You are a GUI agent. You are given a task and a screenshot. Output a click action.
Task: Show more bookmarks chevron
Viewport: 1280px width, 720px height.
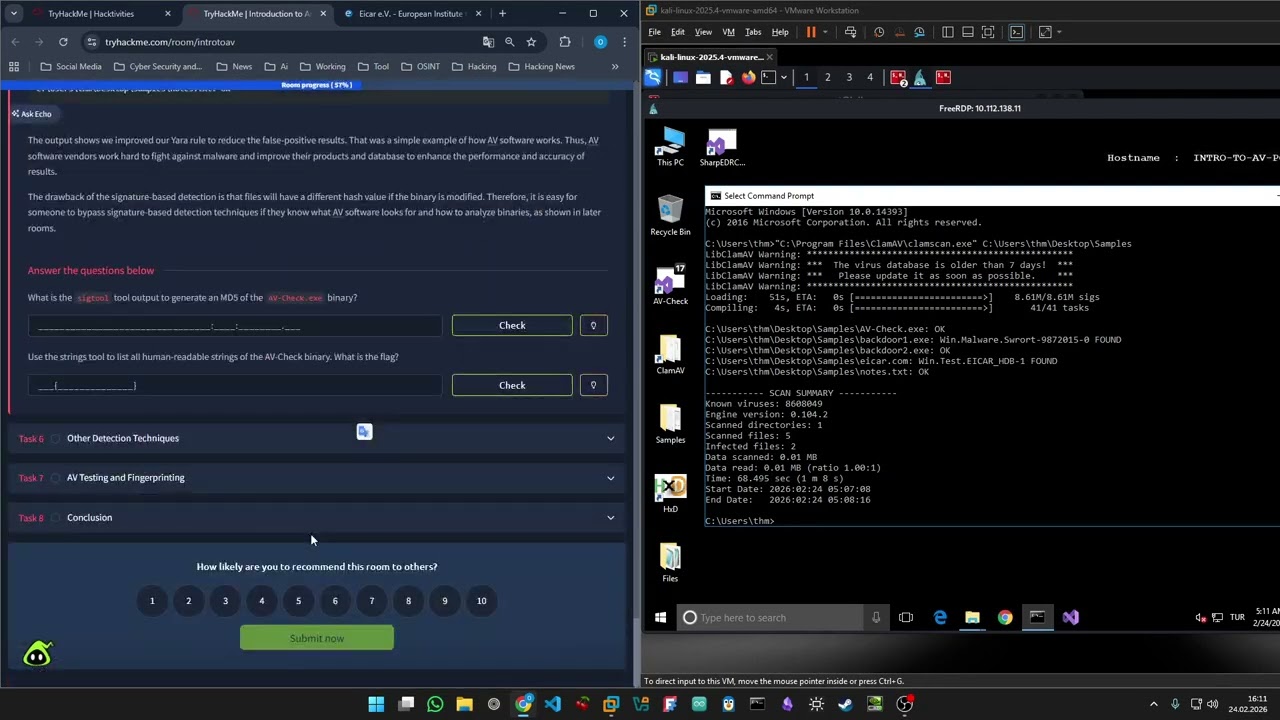[x=615, y=67]
